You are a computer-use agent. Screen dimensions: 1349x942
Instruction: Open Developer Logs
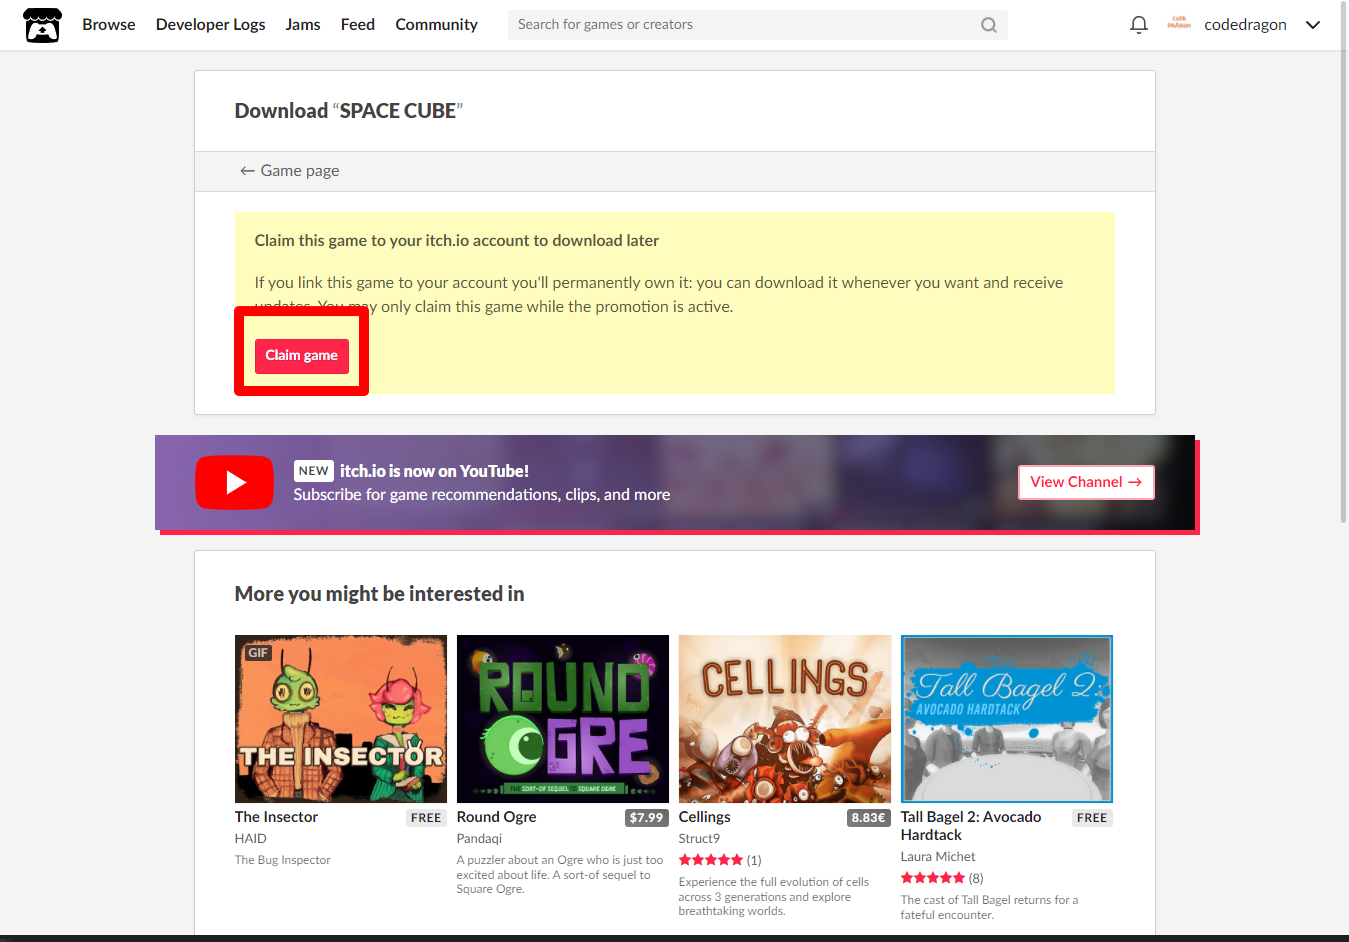210,25
